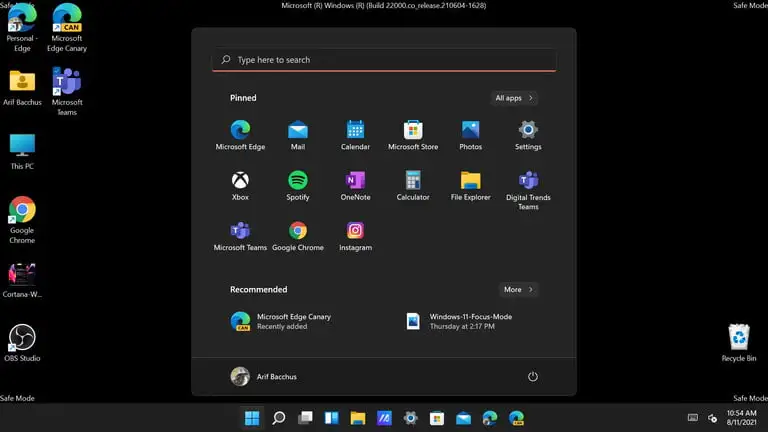Open recently added Microsoft Edge Canary
This screenshot has width=768, height=432.
coord(281,321)
